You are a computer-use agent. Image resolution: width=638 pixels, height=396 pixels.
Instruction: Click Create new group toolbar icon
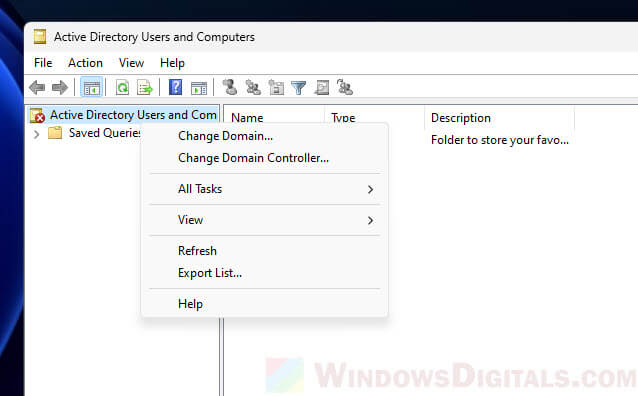point(253,87)
